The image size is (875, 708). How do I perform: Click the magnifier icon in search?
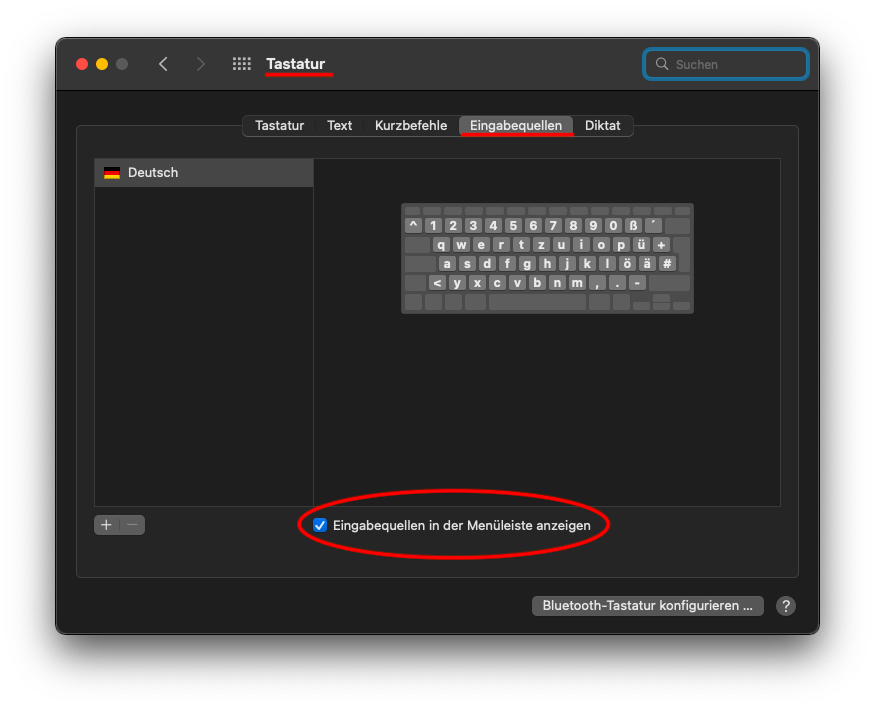click(662, 64)
